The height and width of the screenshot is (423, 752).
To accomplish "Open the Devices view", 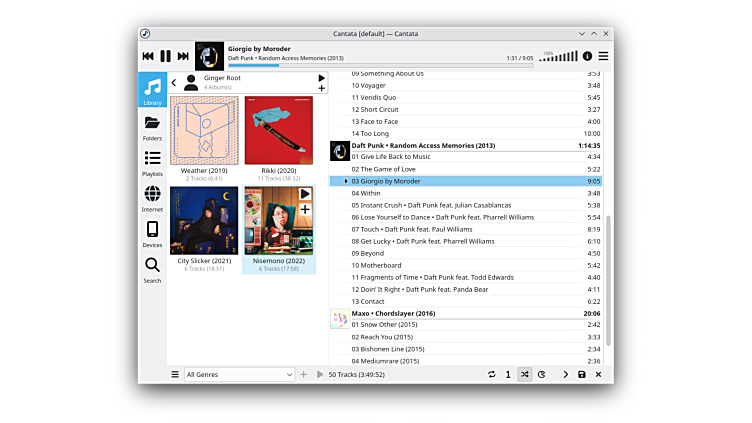I will coord(152,233).
